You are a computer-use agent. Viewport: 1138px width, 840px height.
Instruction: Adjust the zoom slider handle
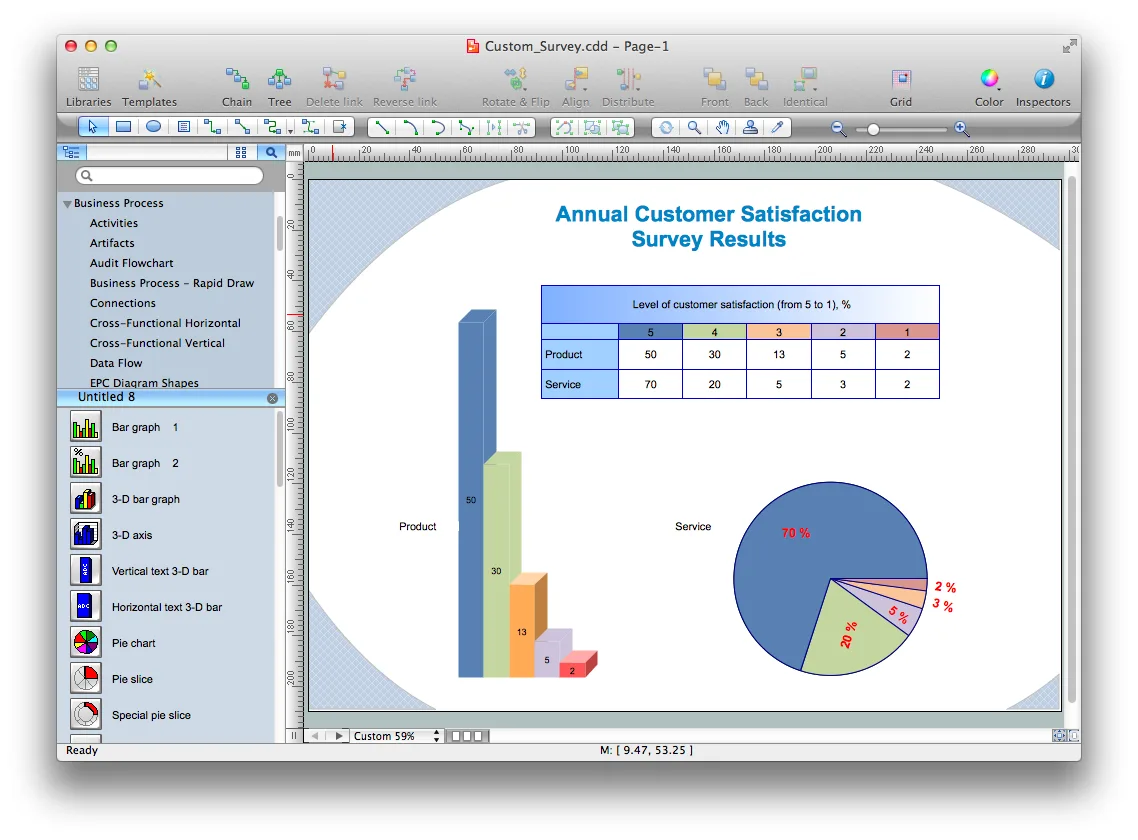873,129
